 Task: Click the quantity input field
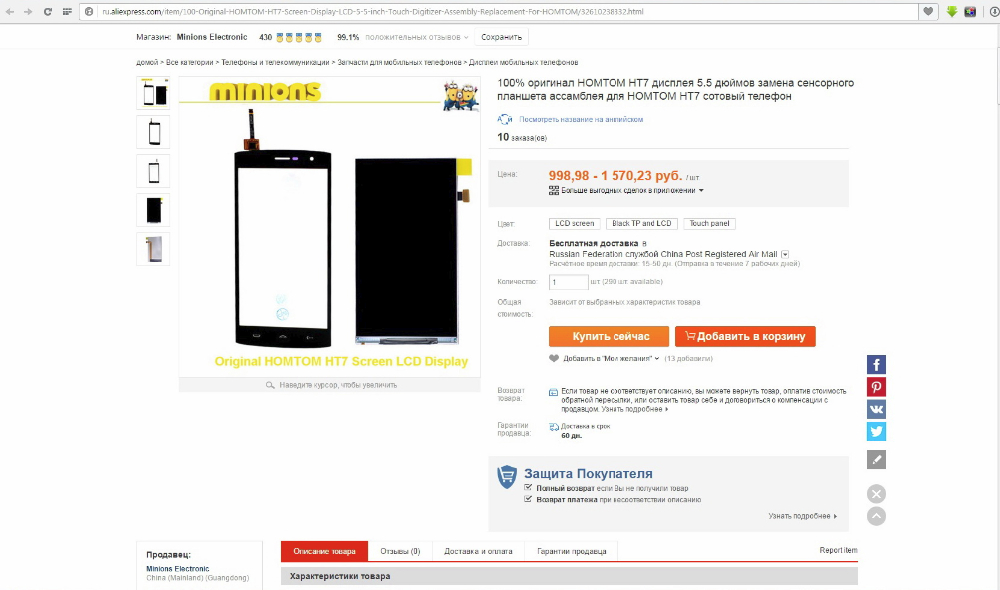[568, 282]
